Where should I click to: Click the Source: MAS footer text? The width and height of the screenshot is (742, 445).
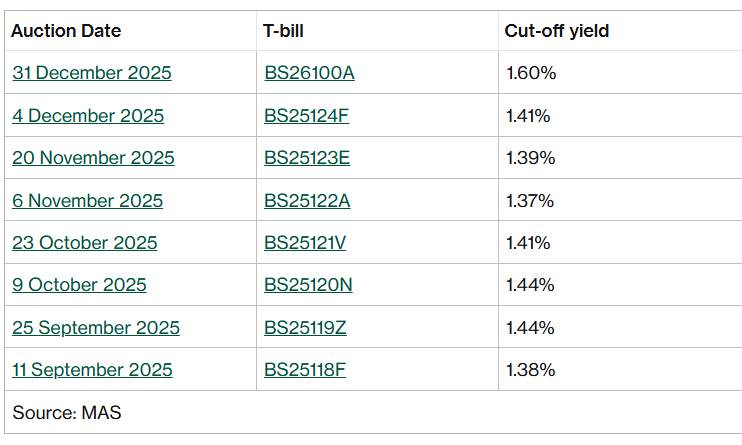(x=67, y=412)
